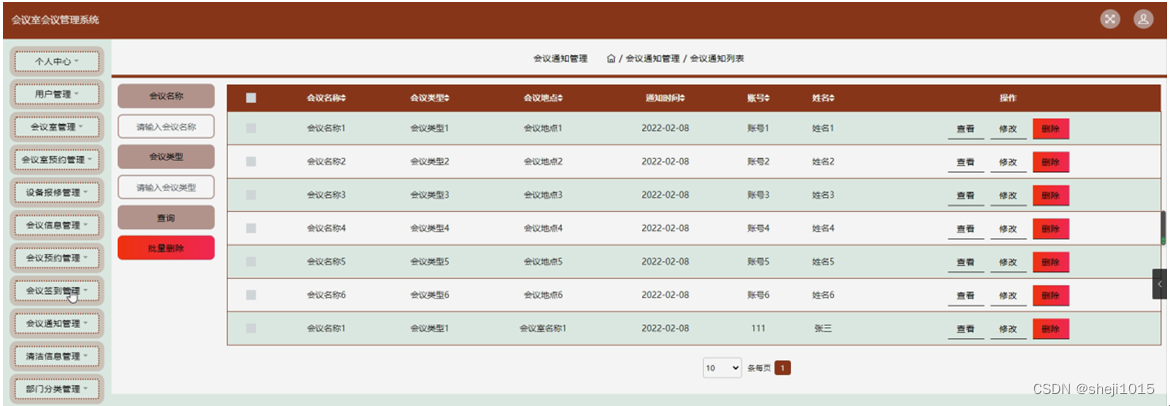1170x406 pixels.
Task: Expand the 个人中心 menu
Action: pyautogui.click(x=57, y=61)
